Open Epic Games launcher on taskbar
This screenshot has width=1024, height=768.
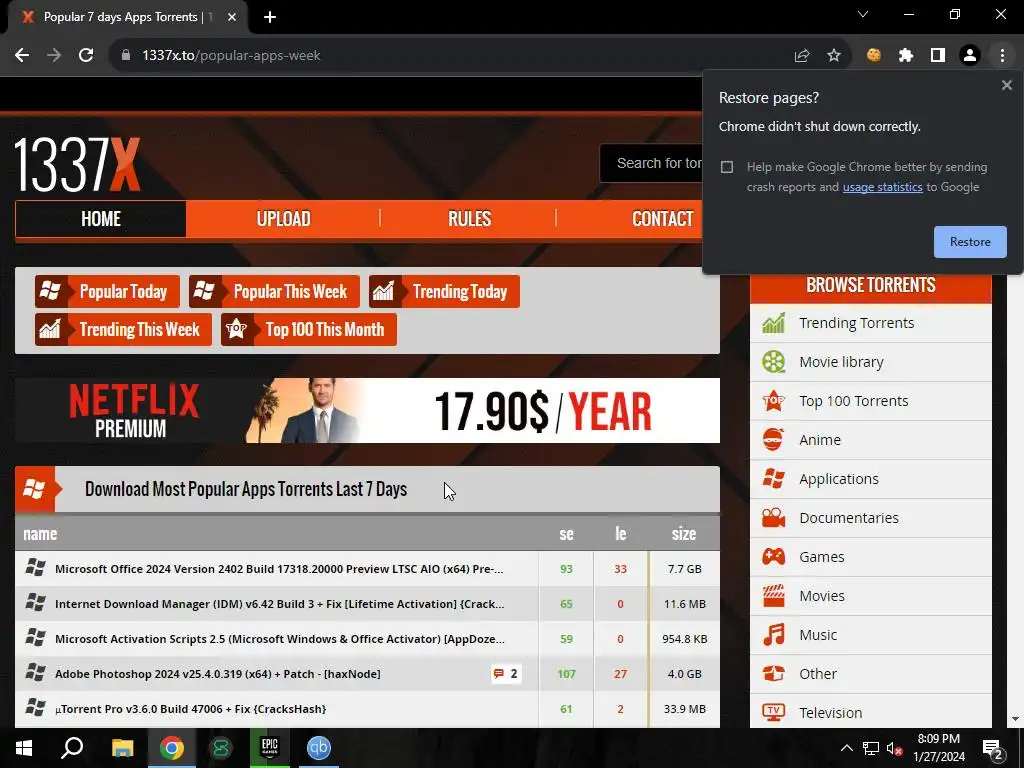coord(270,748)
